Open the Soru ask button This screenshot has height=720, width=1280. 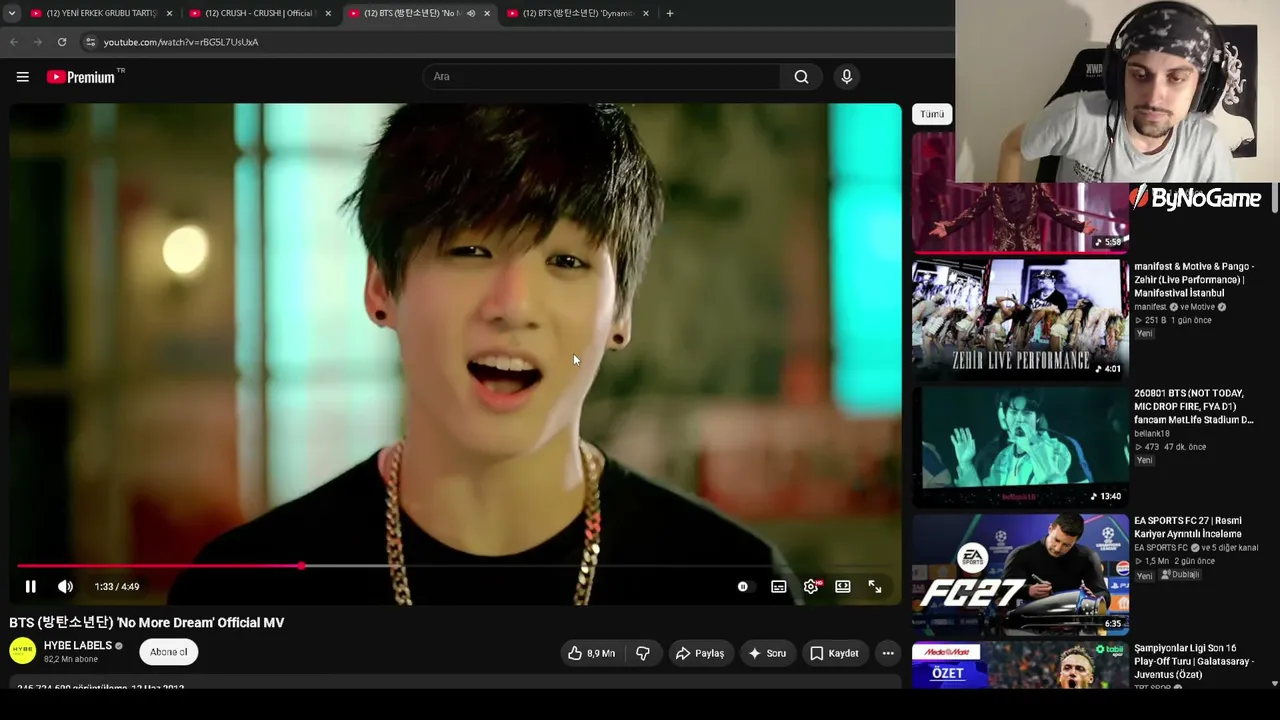(x=768, y=653)
